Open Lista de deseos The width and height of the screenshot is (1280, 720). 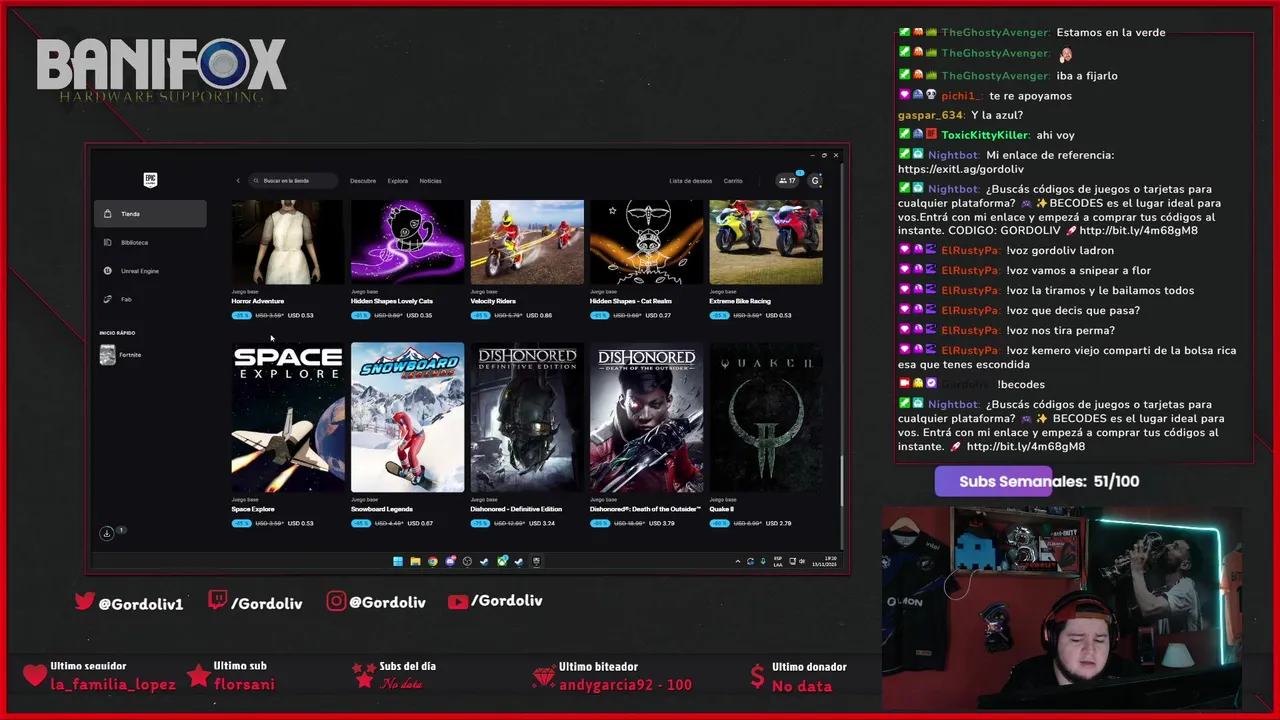(691, 181)
